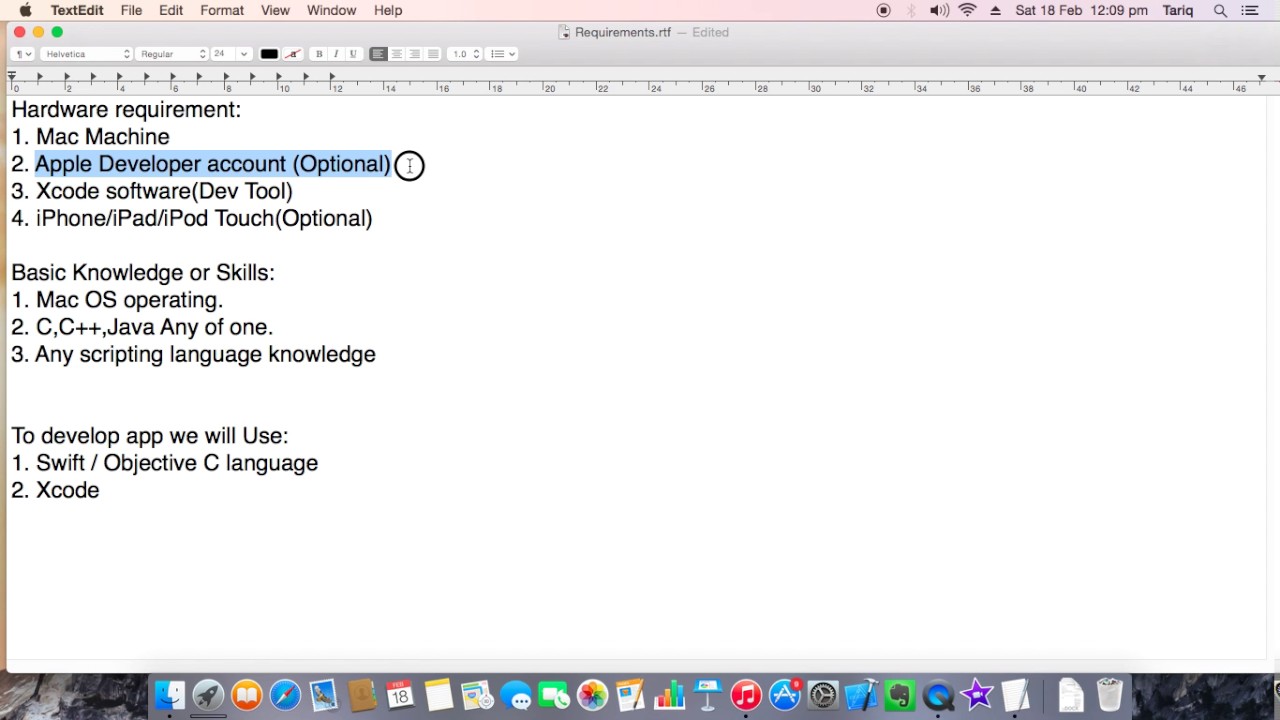Open the Apple menu
This screenshot has height=720, width=1280.
coord(25,10)
